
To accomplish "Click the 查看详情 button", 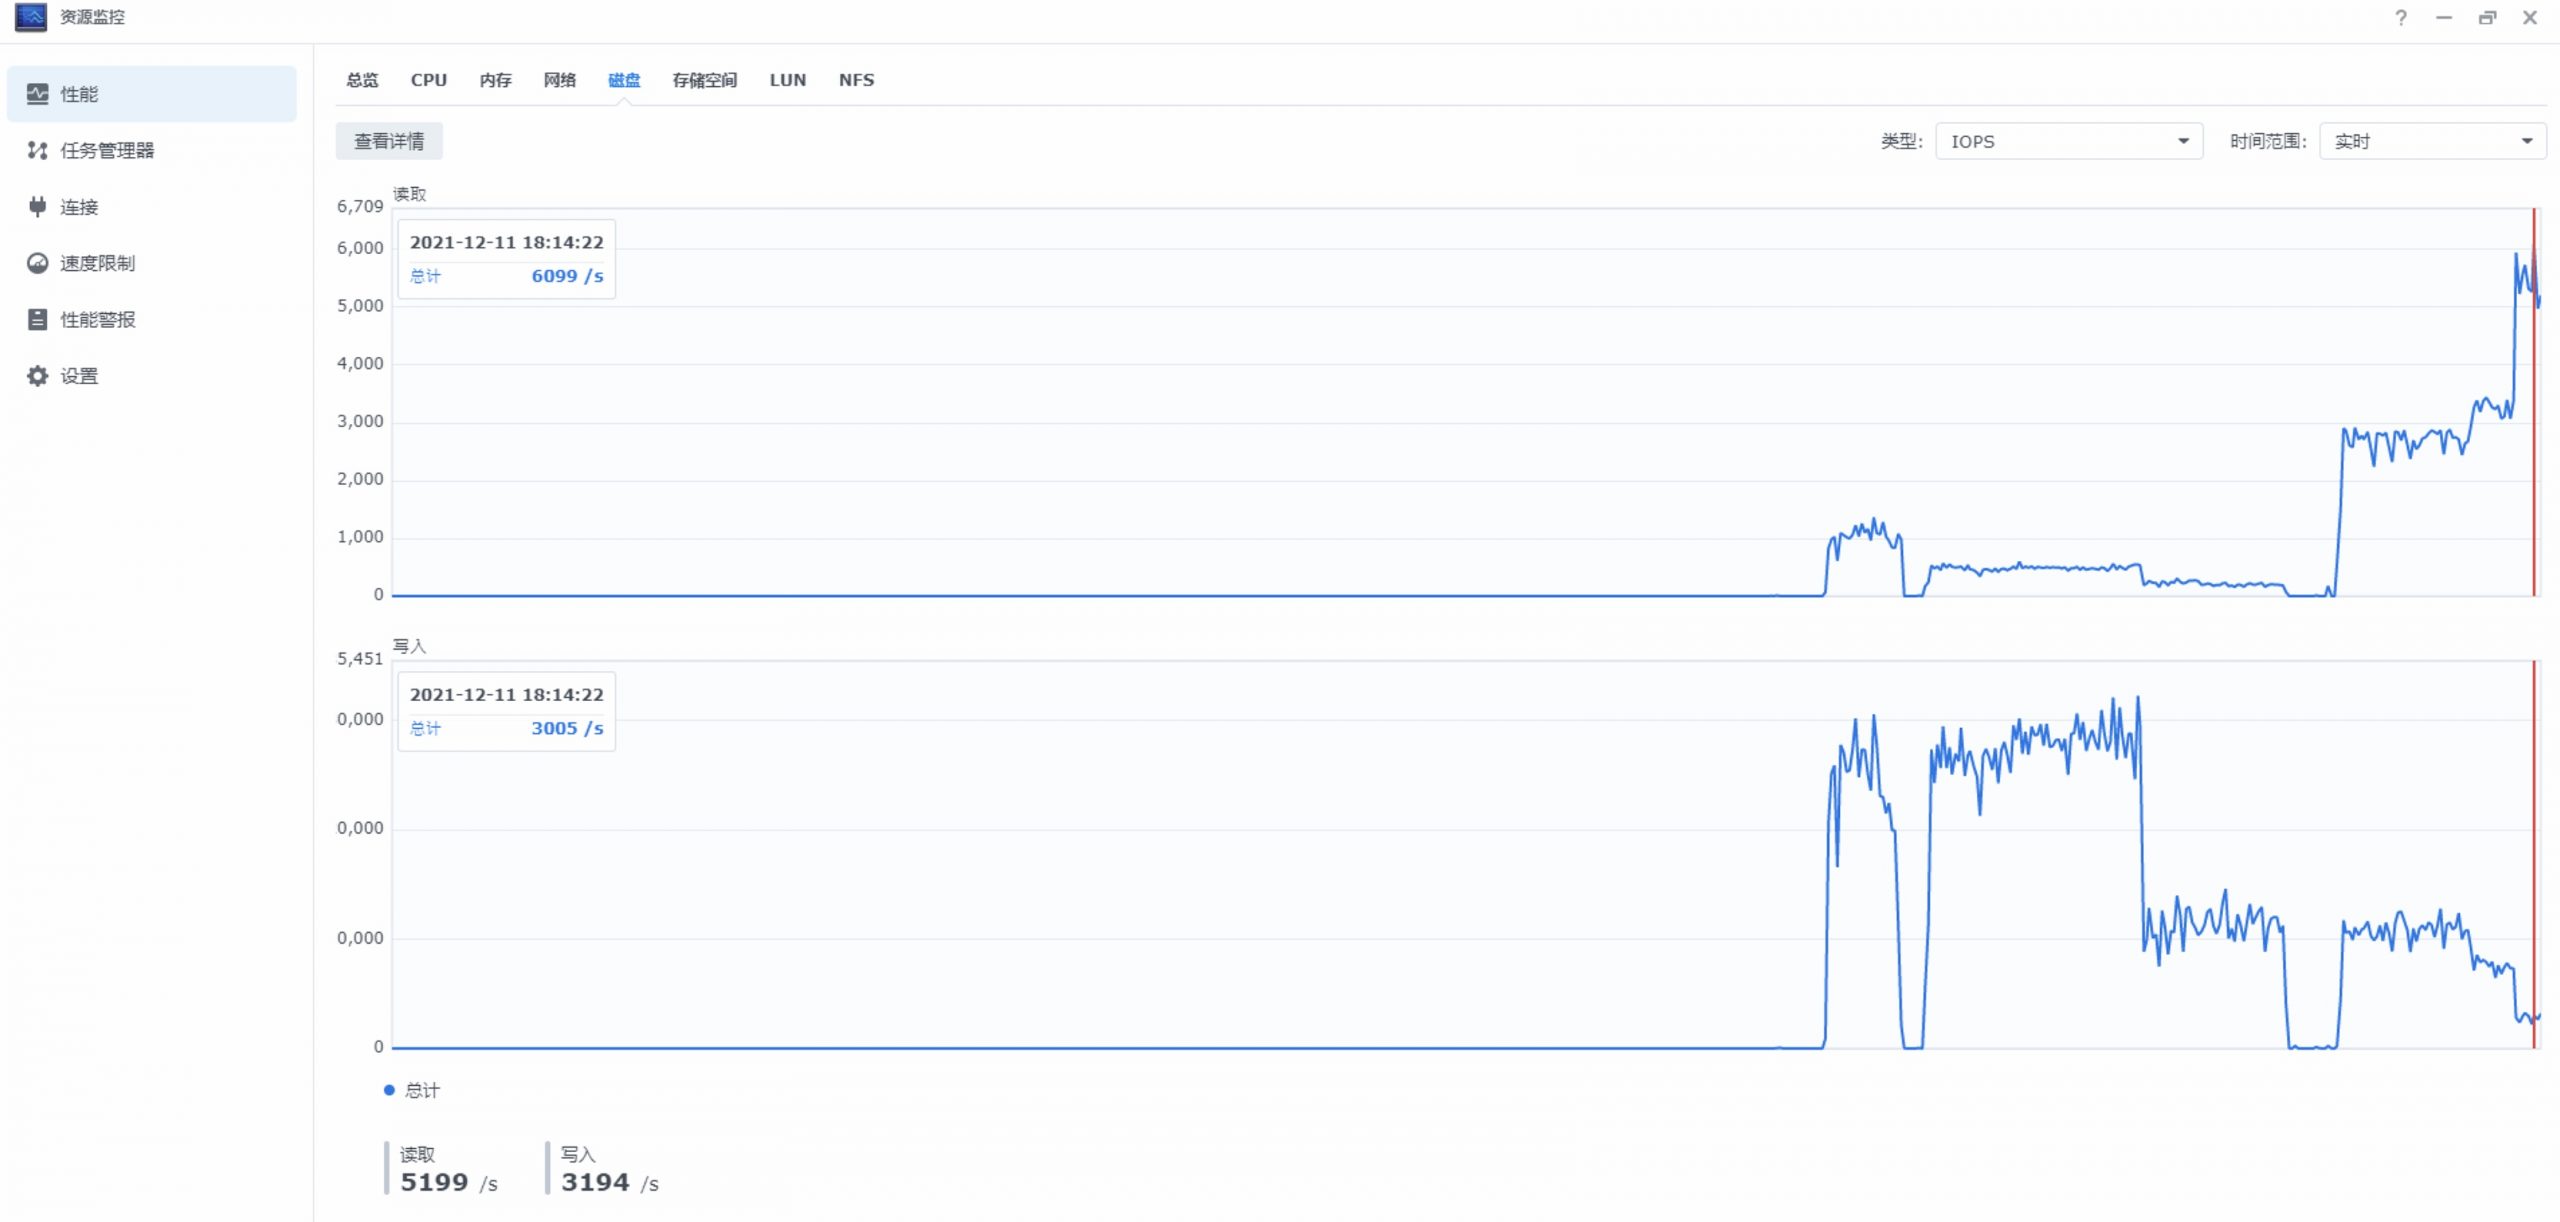I will [389, 141].
